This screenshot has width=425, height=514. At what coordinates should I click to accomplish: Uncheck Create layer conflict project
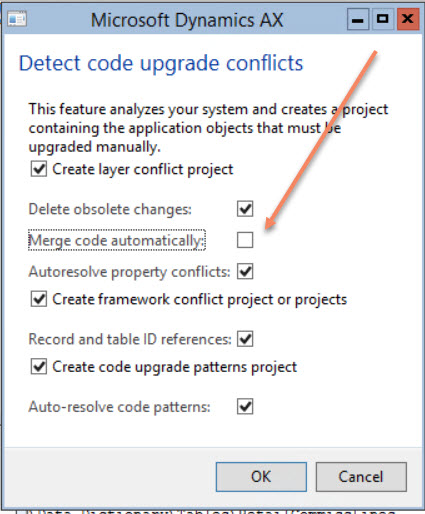coord(39,169)
